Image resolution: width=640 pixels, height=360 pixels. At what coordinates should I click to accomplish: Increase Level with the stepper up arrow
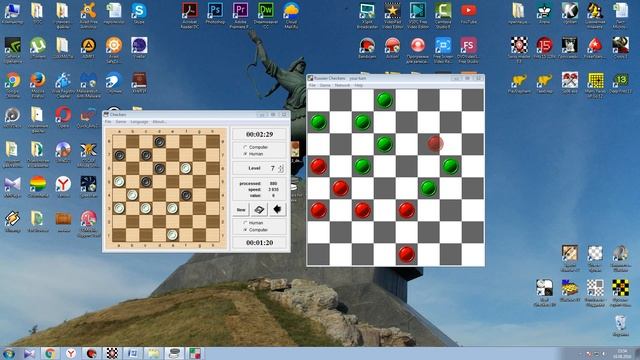click(281, 166)
